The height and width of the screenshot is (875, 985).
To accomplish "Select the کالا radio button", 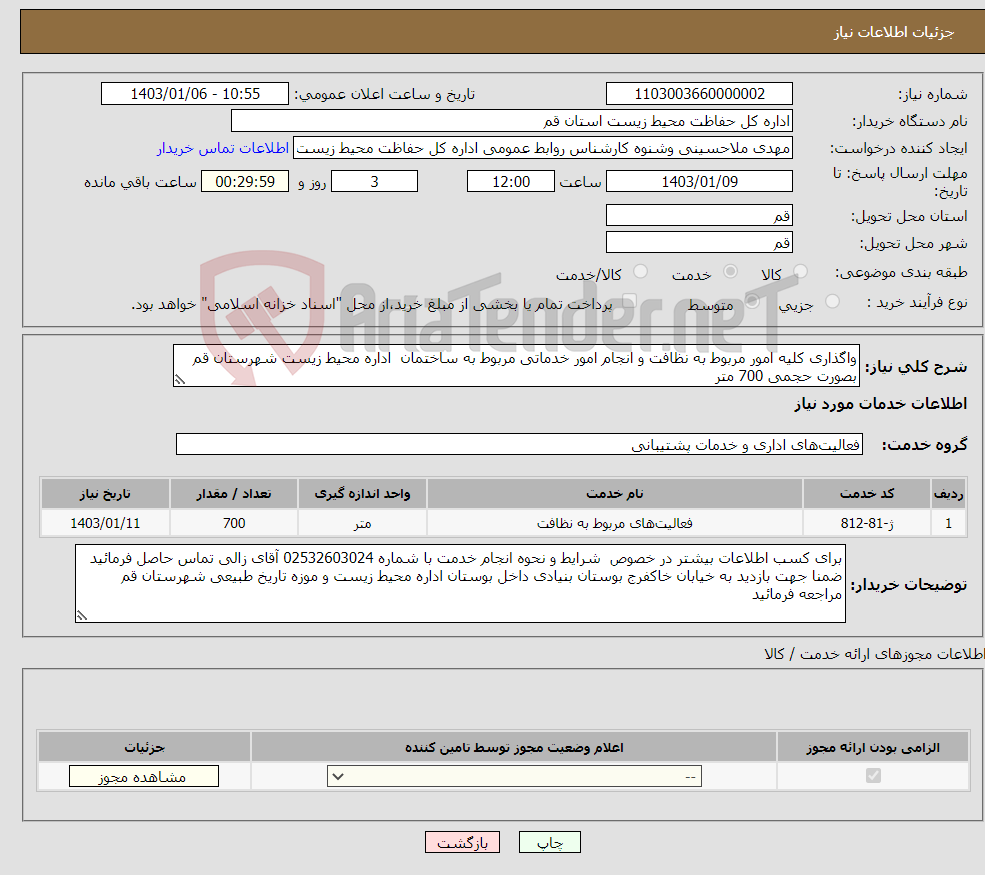I will coord(800,271).
